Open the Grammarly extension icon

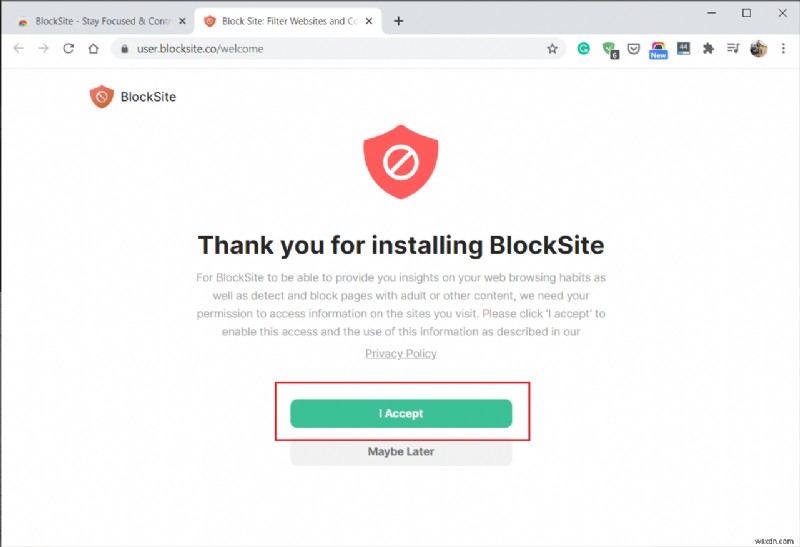coord(584,48)
